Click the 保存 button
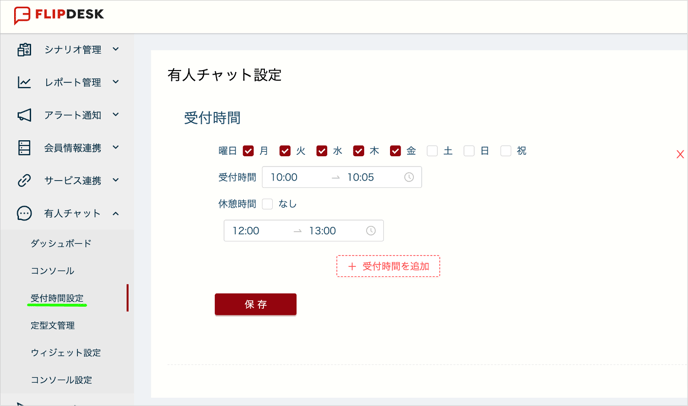Image resolution: width=688 pixels, height=406 pixels. pos(256,304)
